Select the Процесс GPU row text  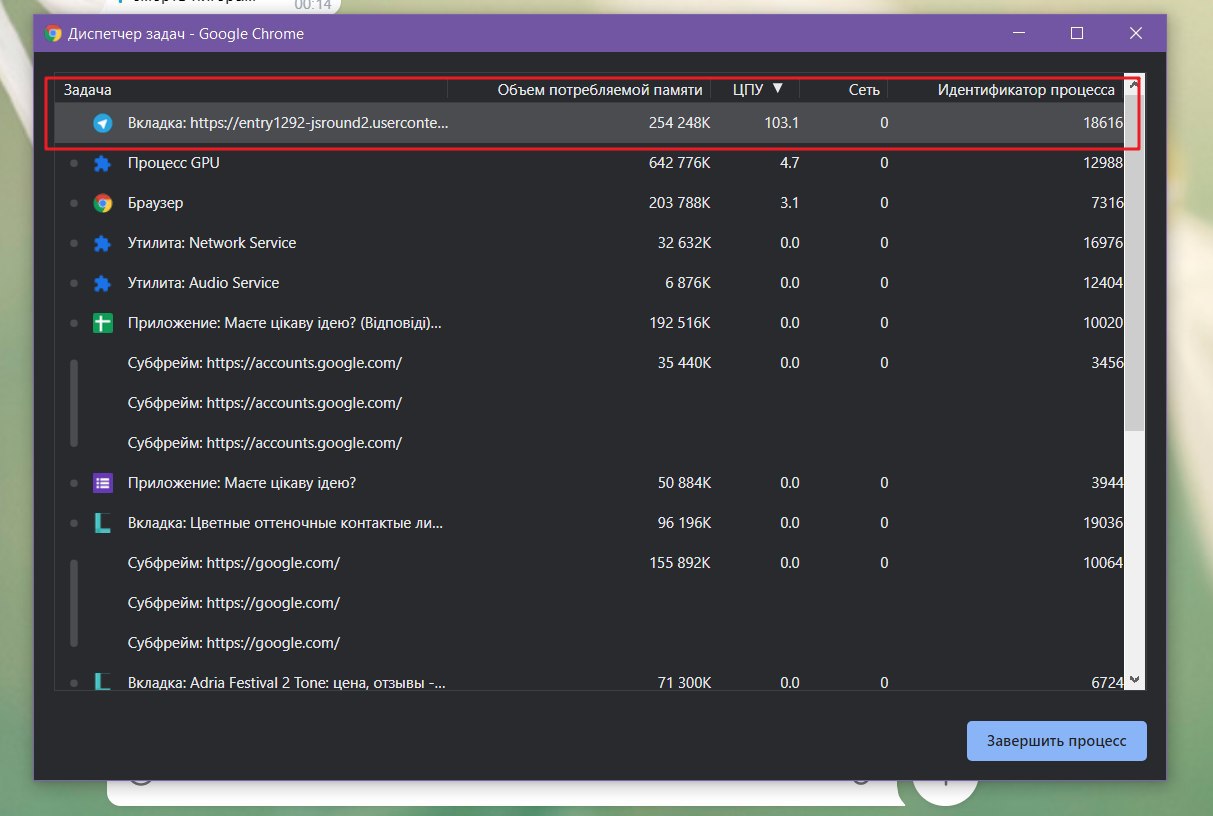174,163
